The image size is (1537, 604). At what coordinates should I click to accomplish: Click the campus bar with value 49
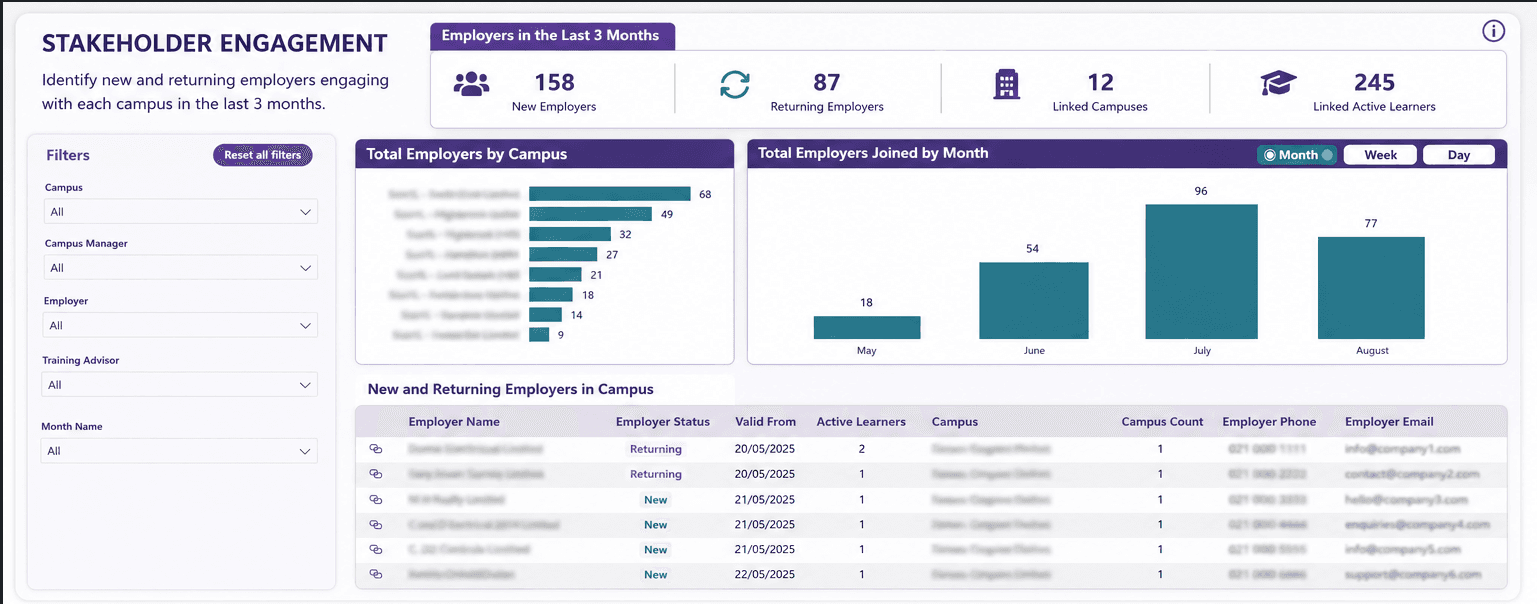(590, 214)
